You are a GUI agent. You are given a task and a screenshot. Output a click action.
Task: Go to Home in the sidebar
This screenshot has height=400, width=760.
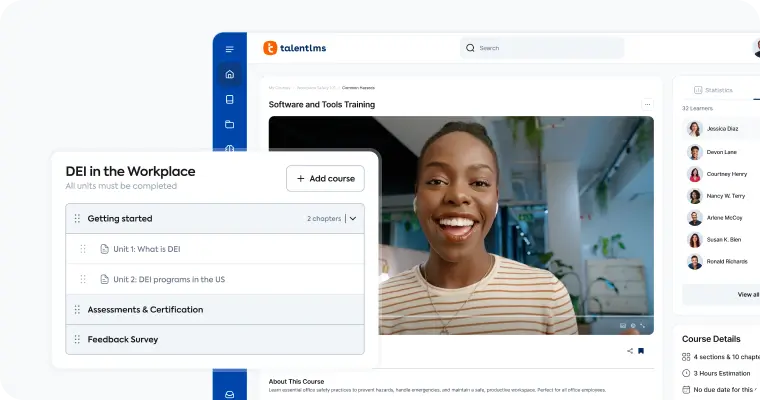[230, 74]
